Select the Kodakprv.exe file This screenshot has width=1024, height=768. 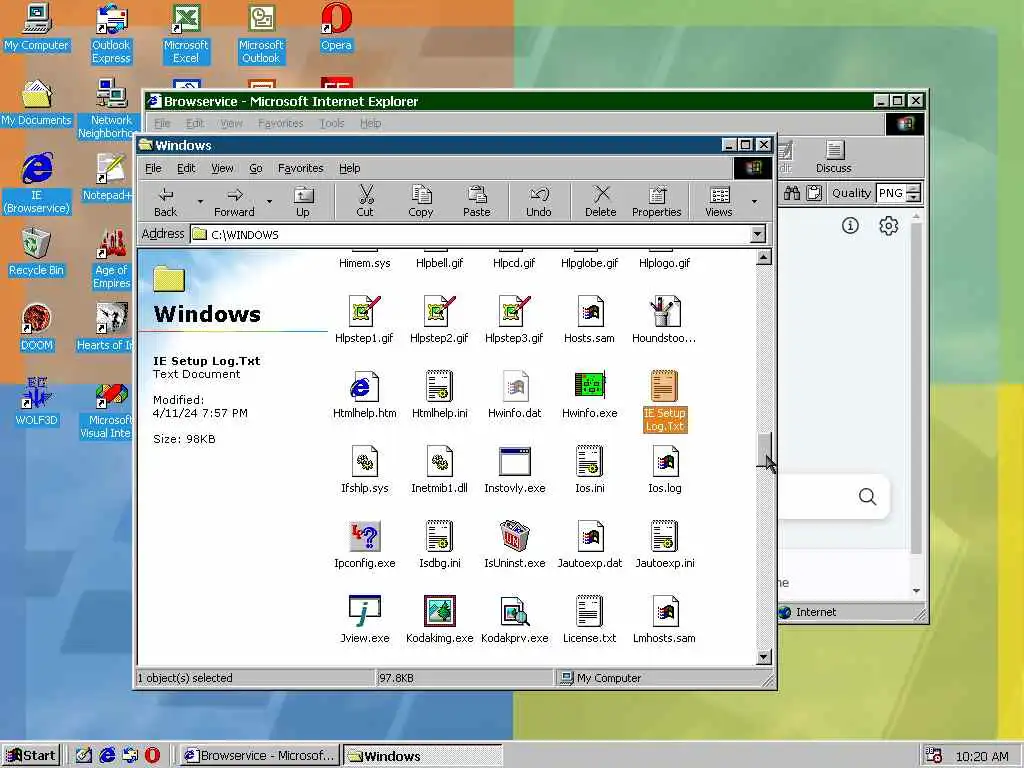pyautogui.click(x=515, y=620)
